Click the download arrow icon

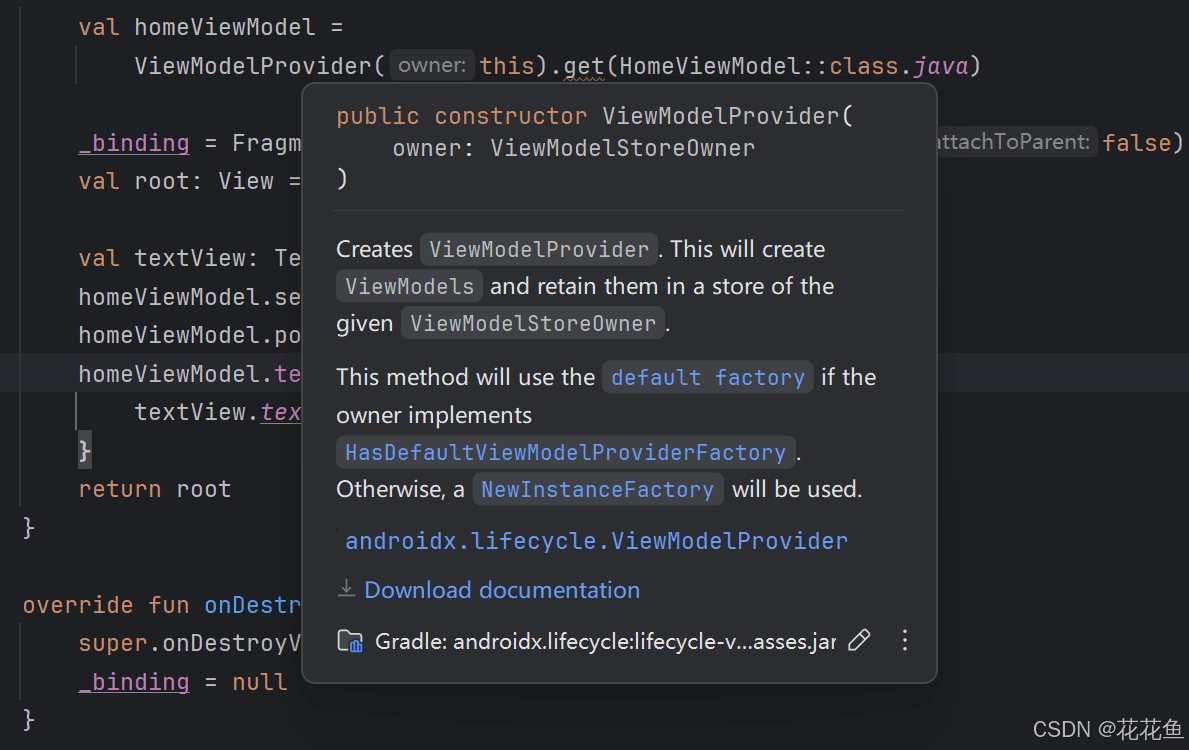[x=346, y=588]
